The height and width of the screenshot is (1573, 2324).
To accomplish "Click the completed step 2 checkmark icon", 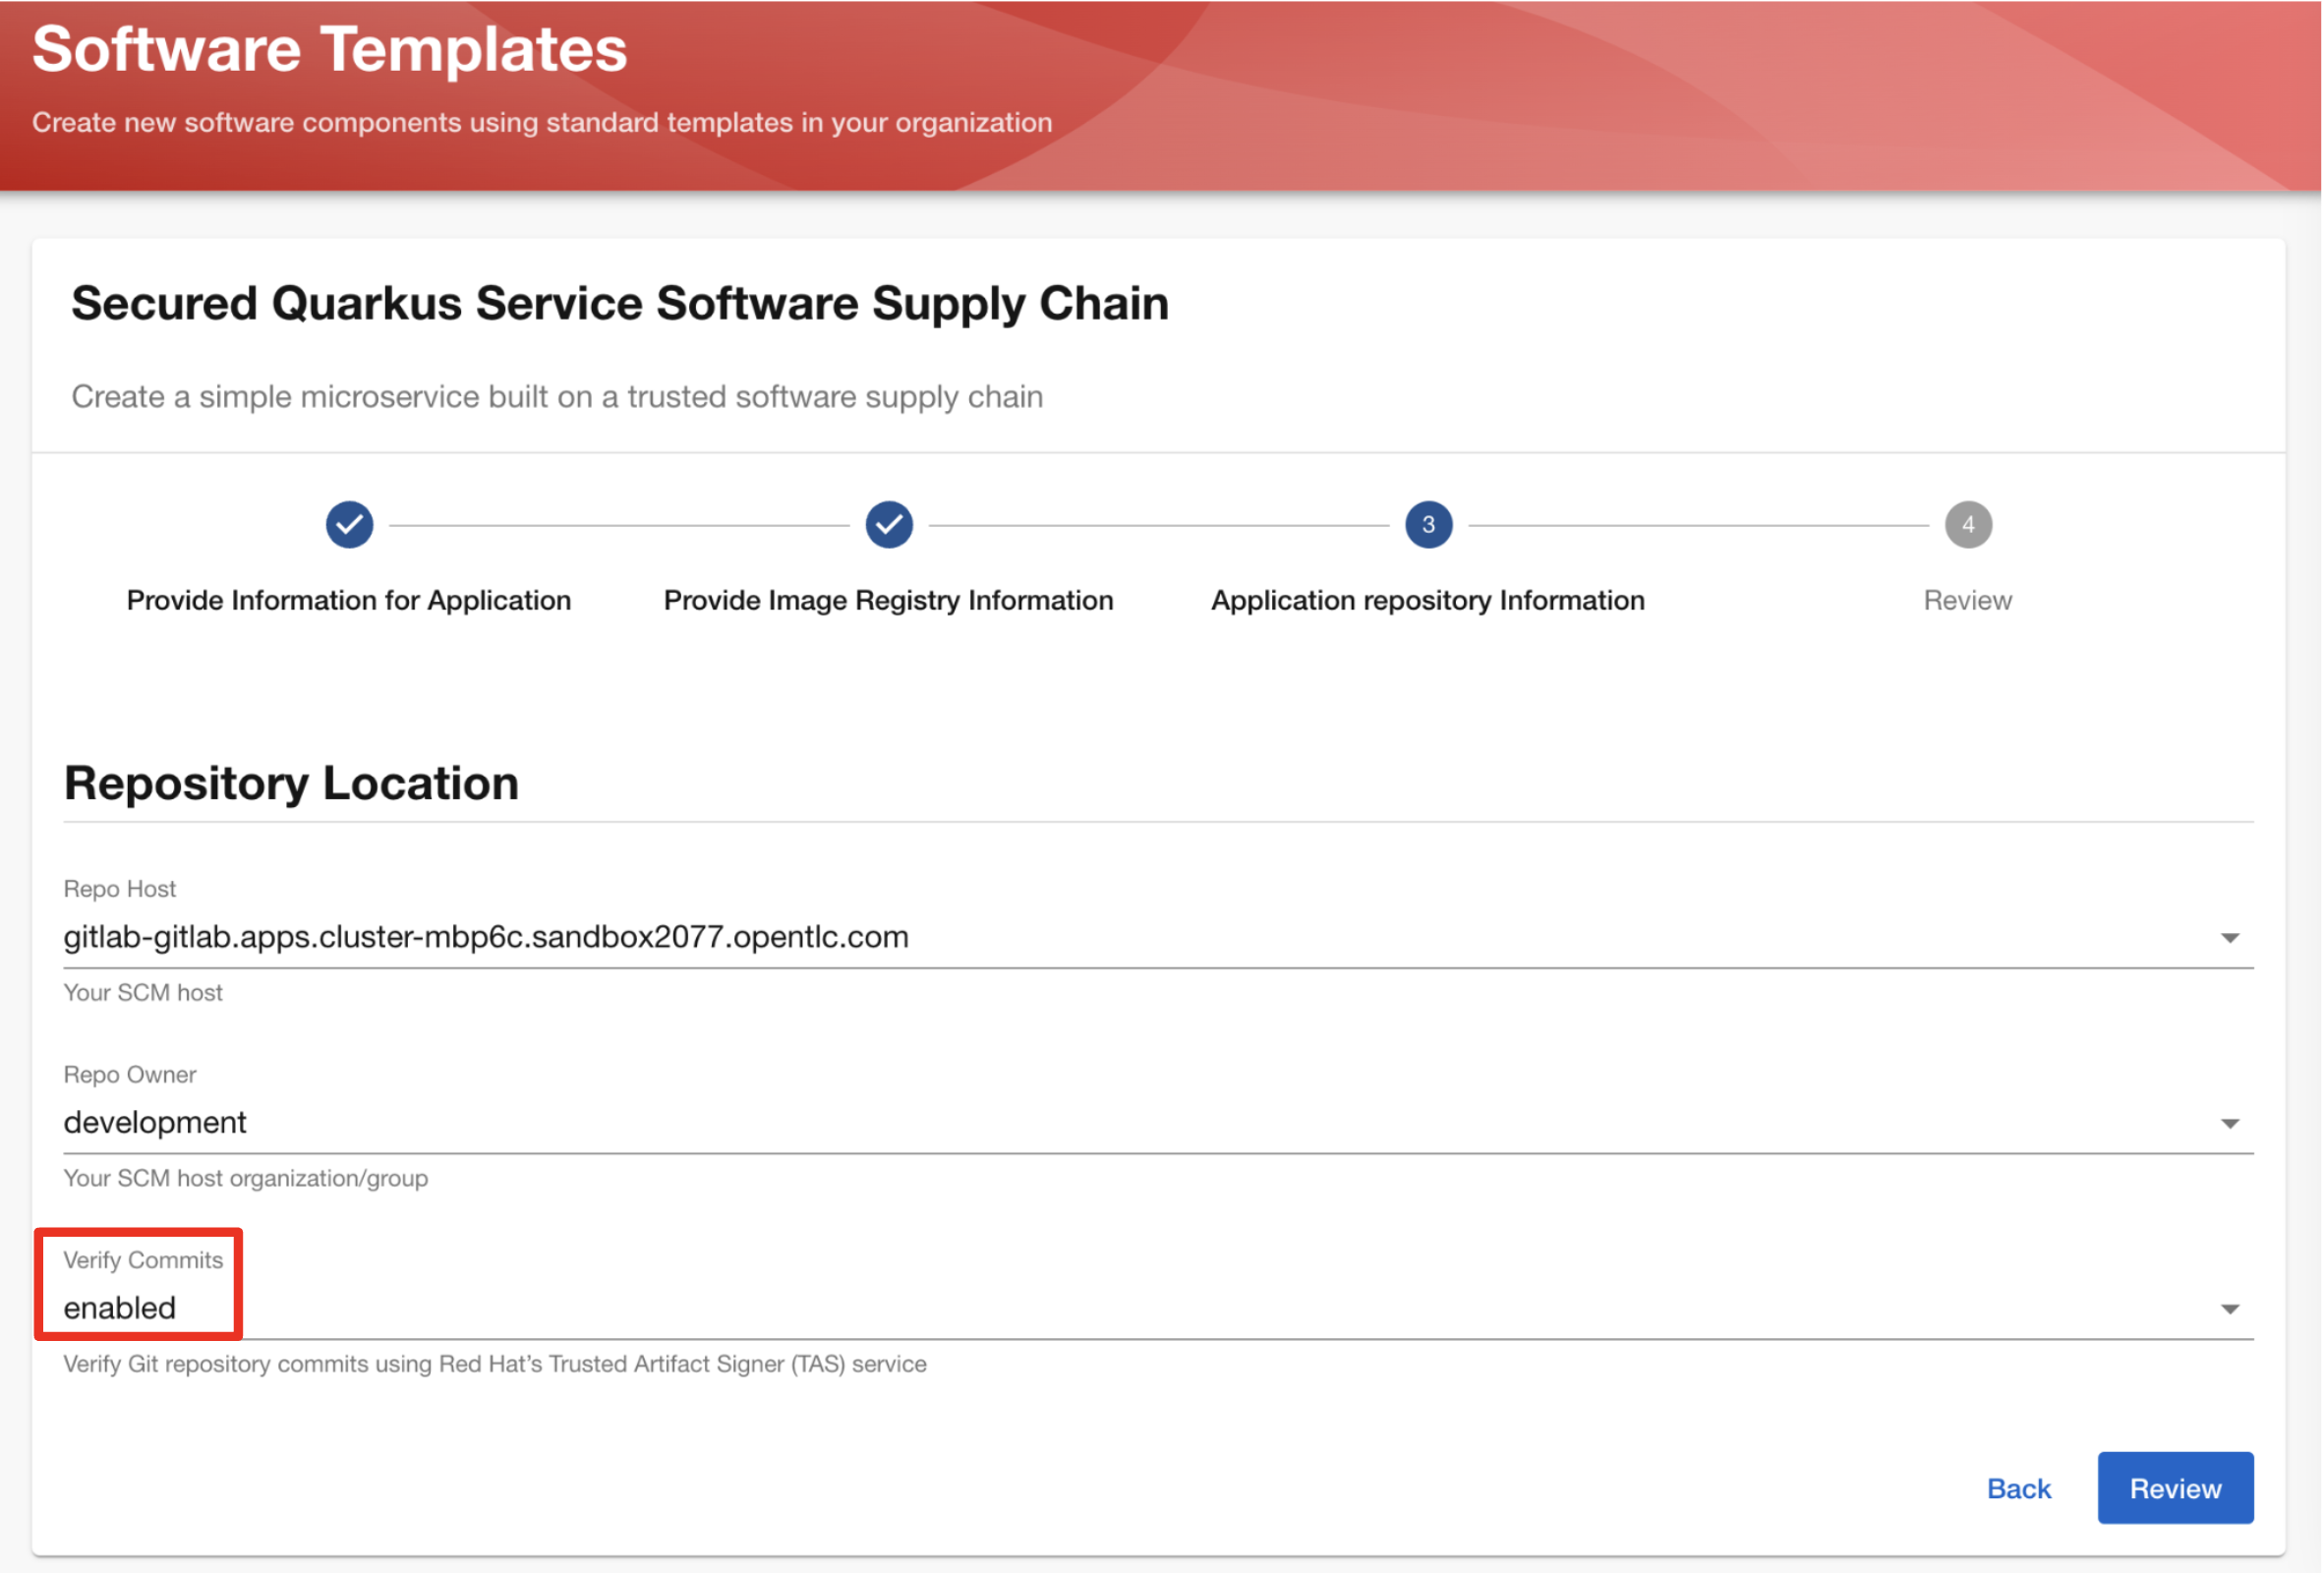I will click(x=889, y=524).
